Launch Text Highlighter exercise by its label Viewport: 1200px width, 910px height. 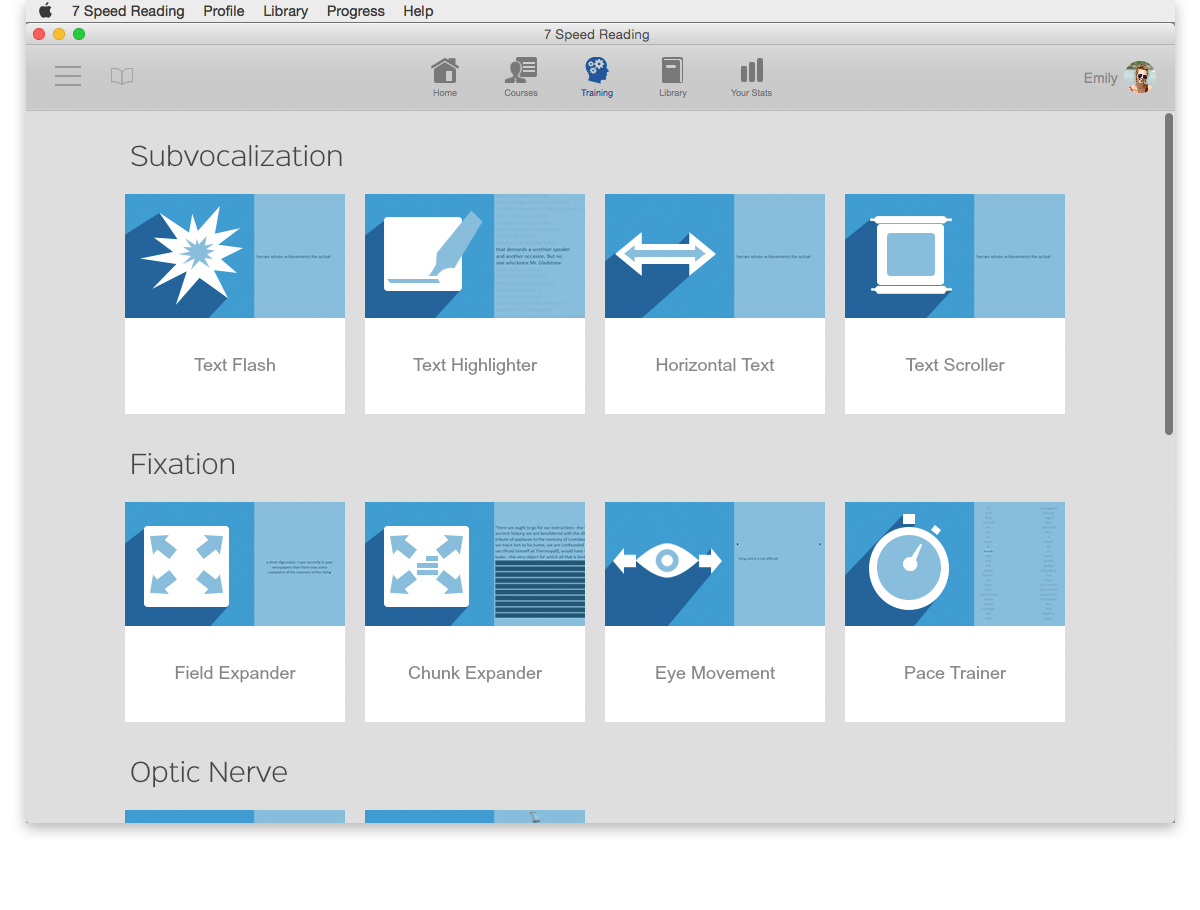coord(475,365)
